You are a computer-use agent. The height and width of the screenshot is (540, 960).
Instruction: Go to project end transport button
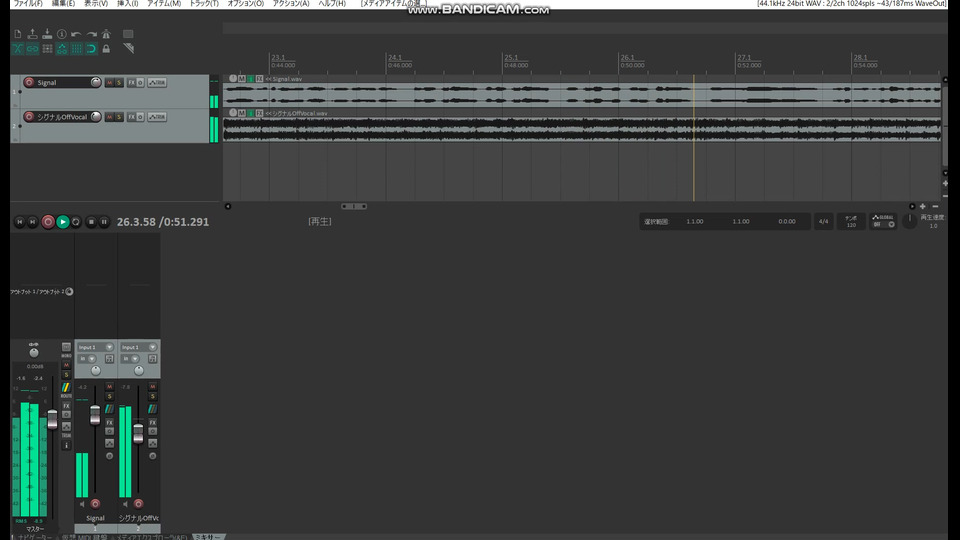32,222
